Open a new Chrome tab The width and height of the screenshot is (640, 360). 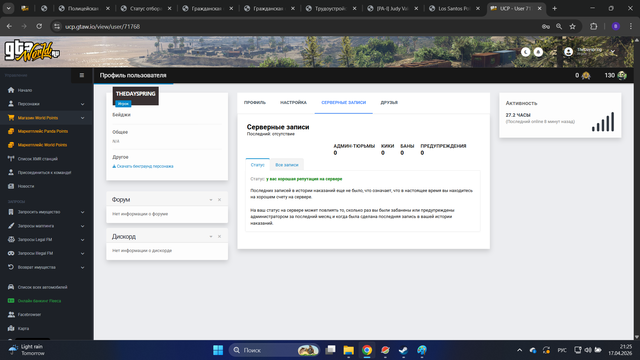(x=554, y=8)
